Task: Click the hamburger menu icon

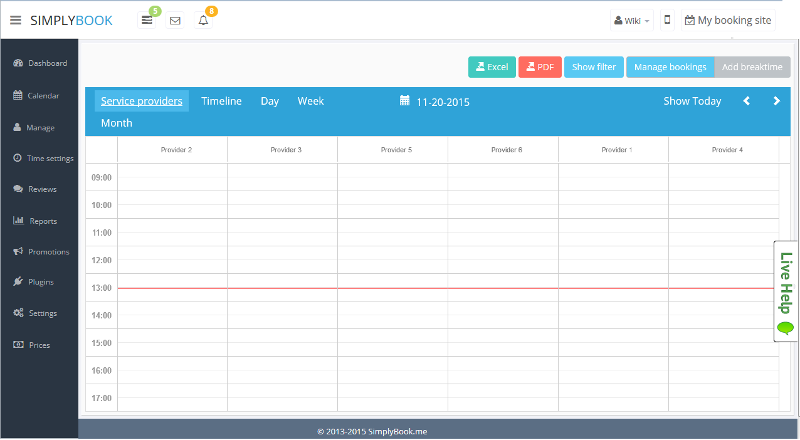Action: point(15,20)
